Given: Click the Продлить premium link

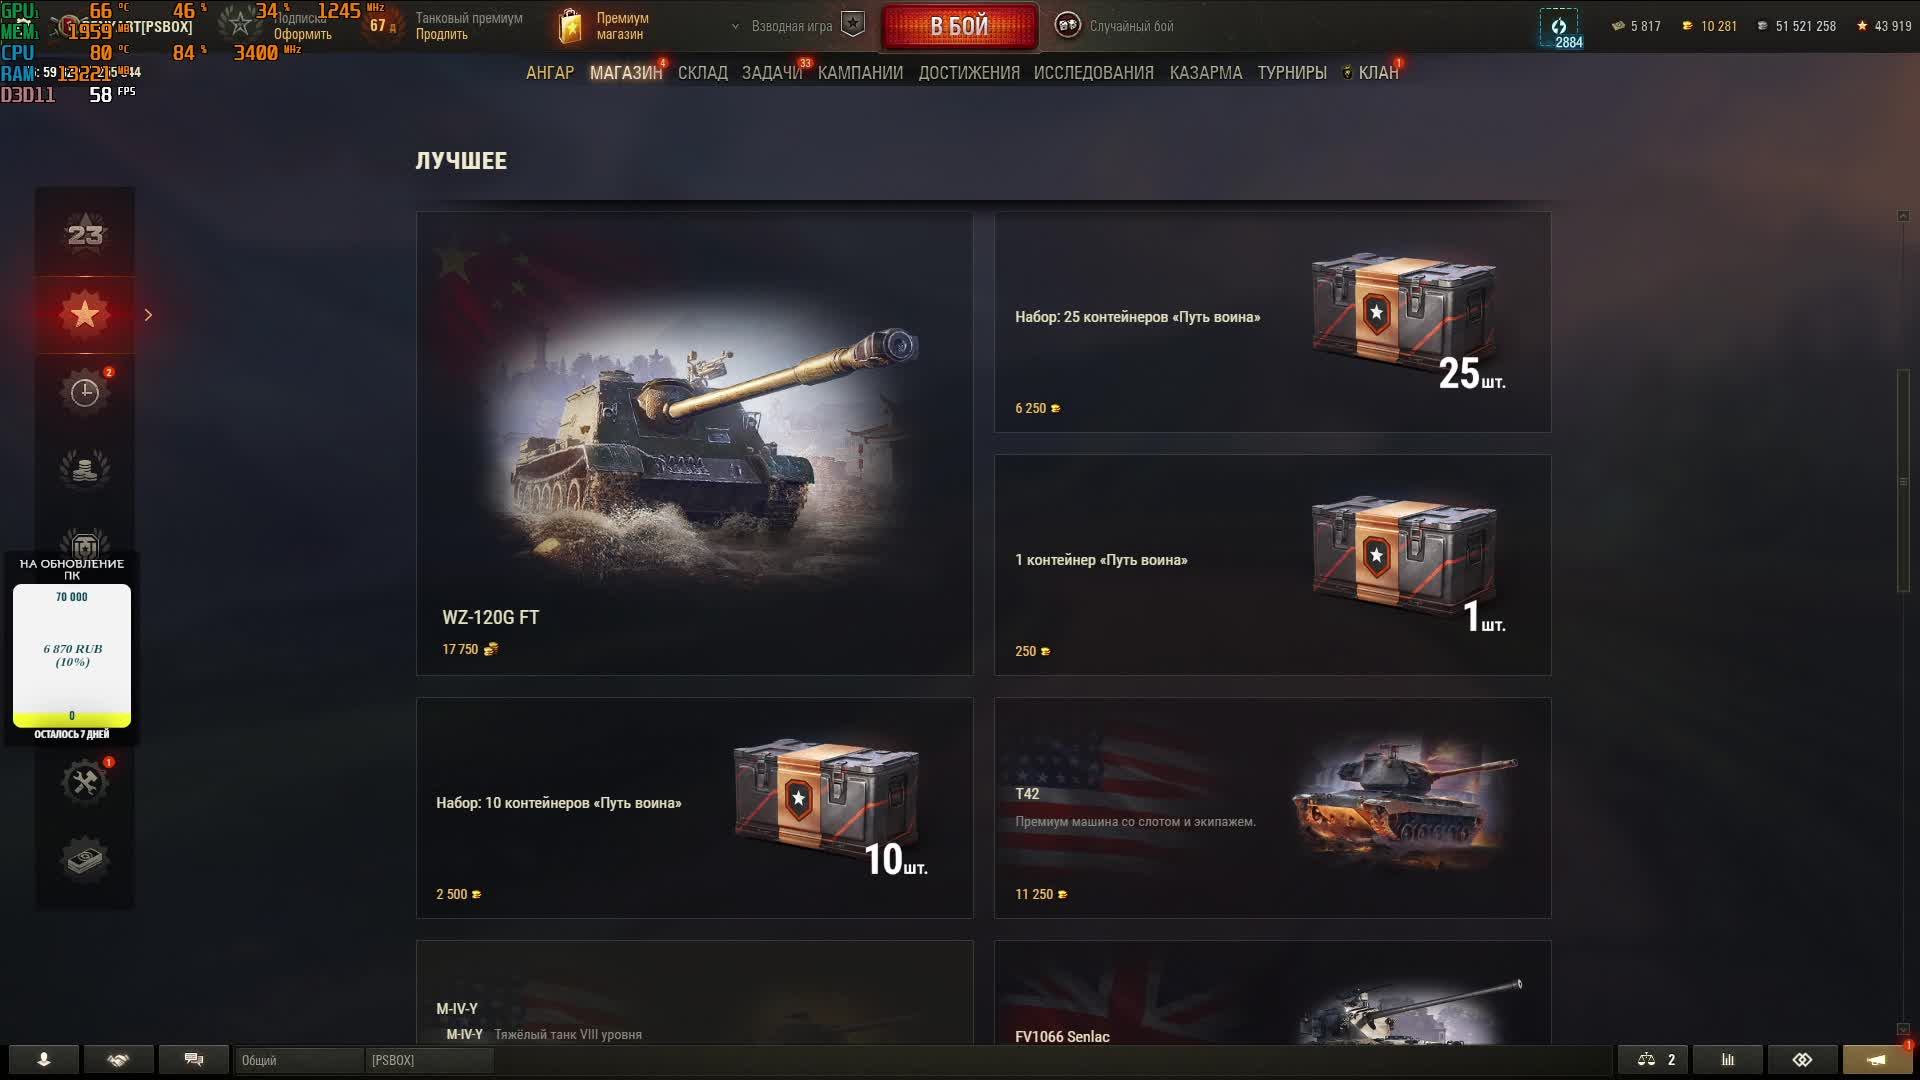Looking at the screenshot, I should pyautogui.click(x=442, y=34).
